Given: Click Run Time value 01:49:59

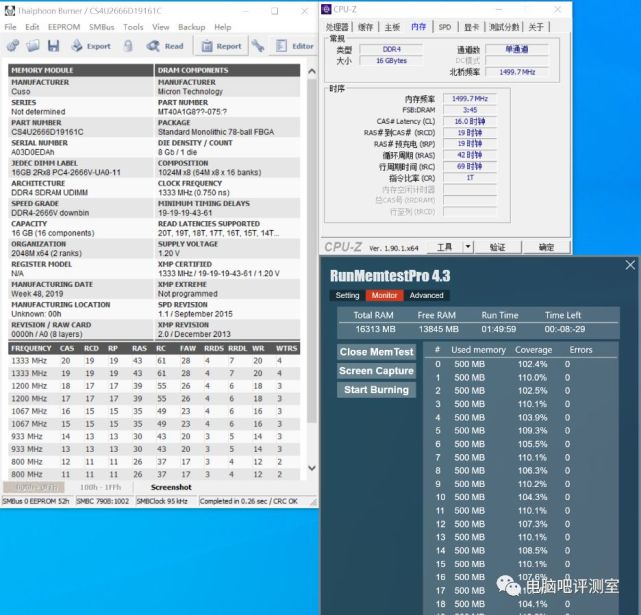Looking at the screenshot, I should click(498, 329).
